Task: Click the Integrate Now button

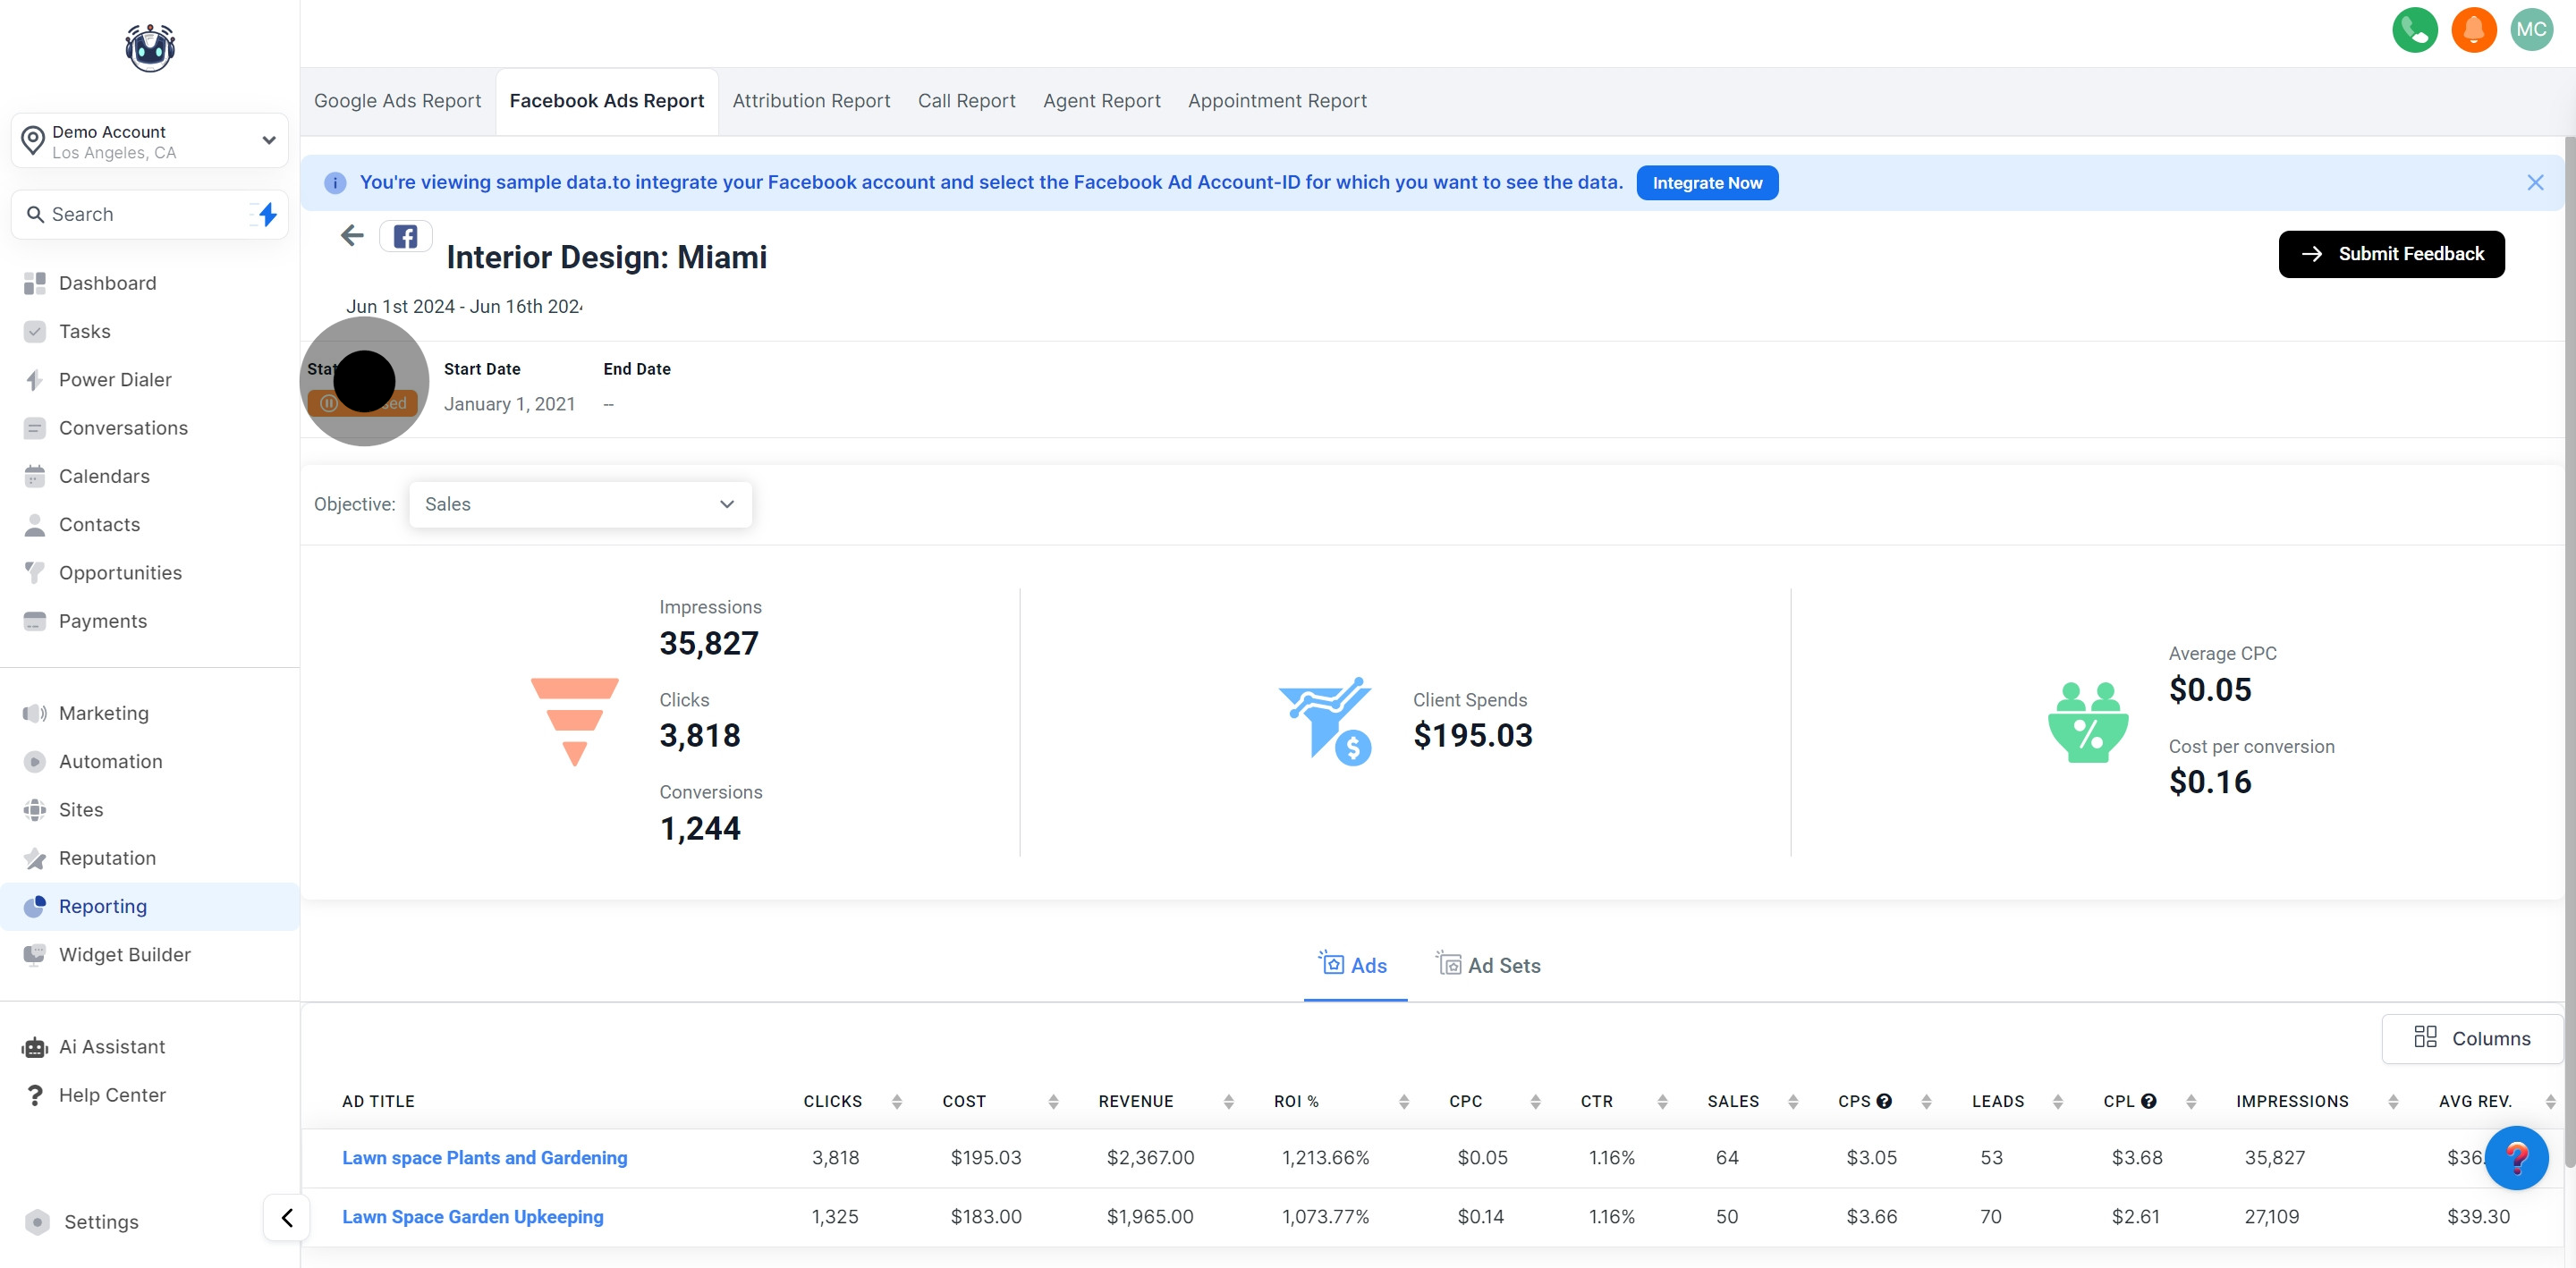Action: [x=1706, y=183]
